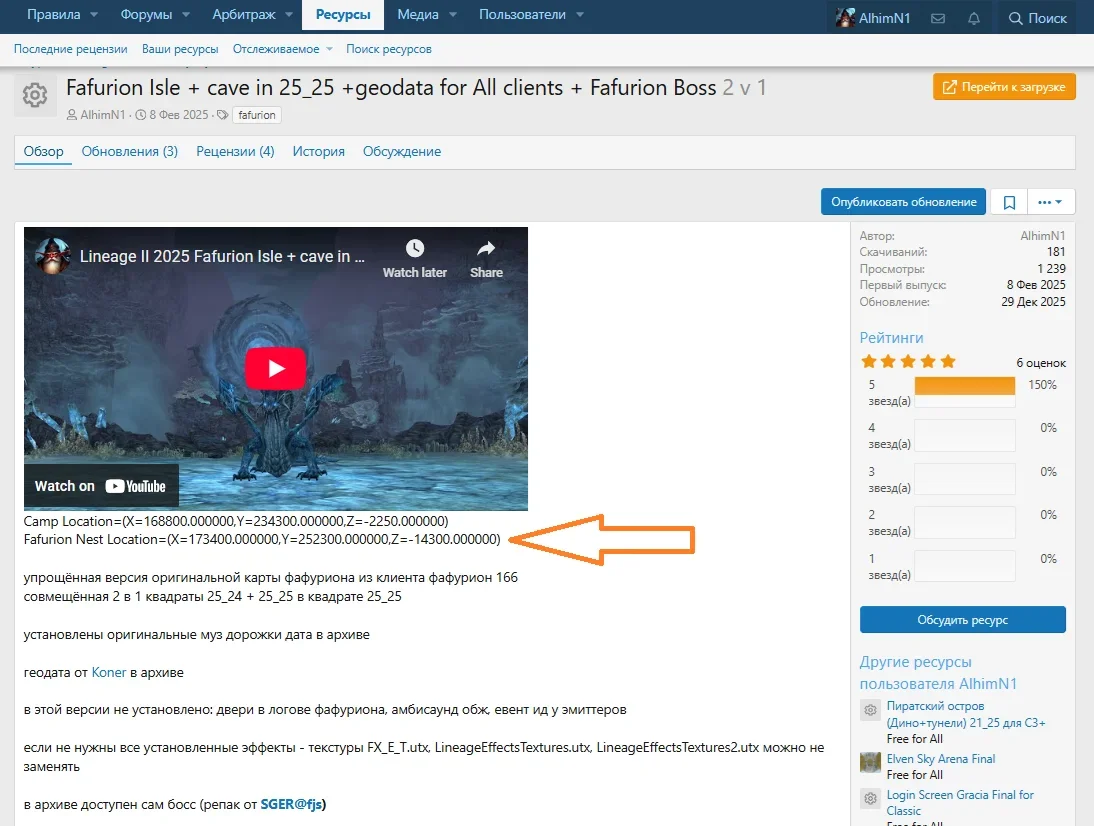Open Elven Sky Arena Final link
Screen dimensions: 1094x826
click(x=941, y=758)
